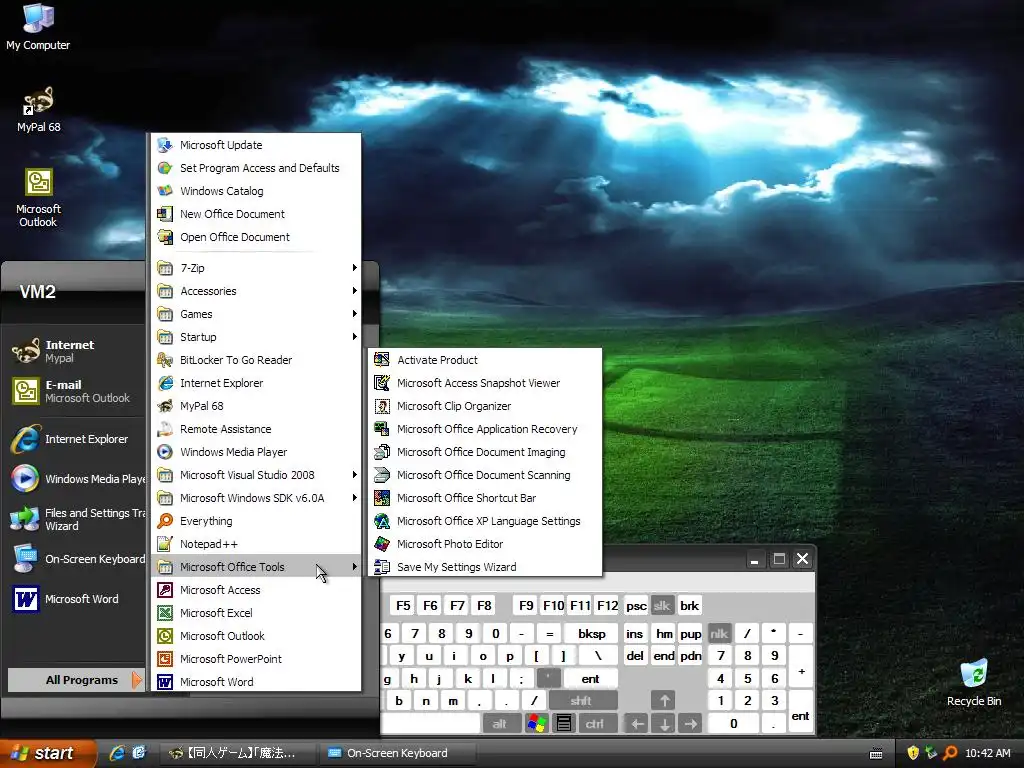
Task: Click Files and Settings Transfer Wizard icon
Action: (x=25, y=520)
